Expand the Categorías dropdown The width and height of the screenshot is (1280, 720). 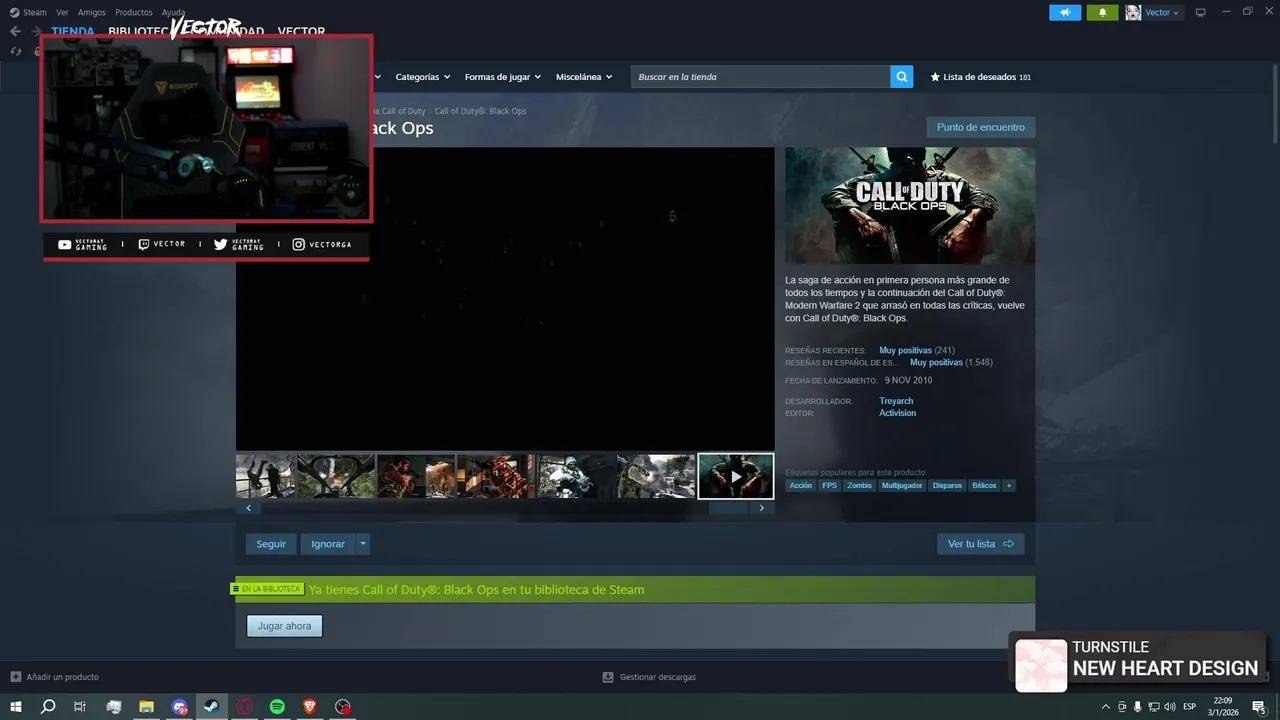(422, 77)
